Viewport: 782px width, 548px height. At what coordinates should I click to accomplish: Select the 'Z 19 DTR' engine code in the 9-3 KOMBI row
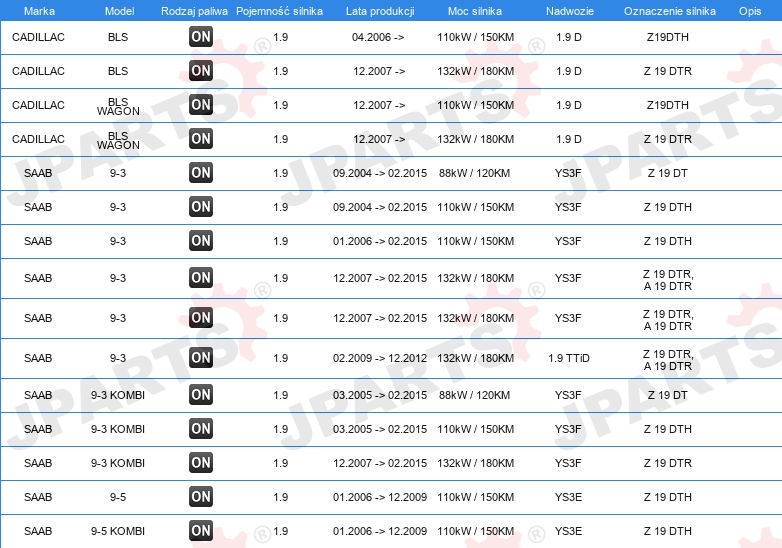tap(668, 463)
